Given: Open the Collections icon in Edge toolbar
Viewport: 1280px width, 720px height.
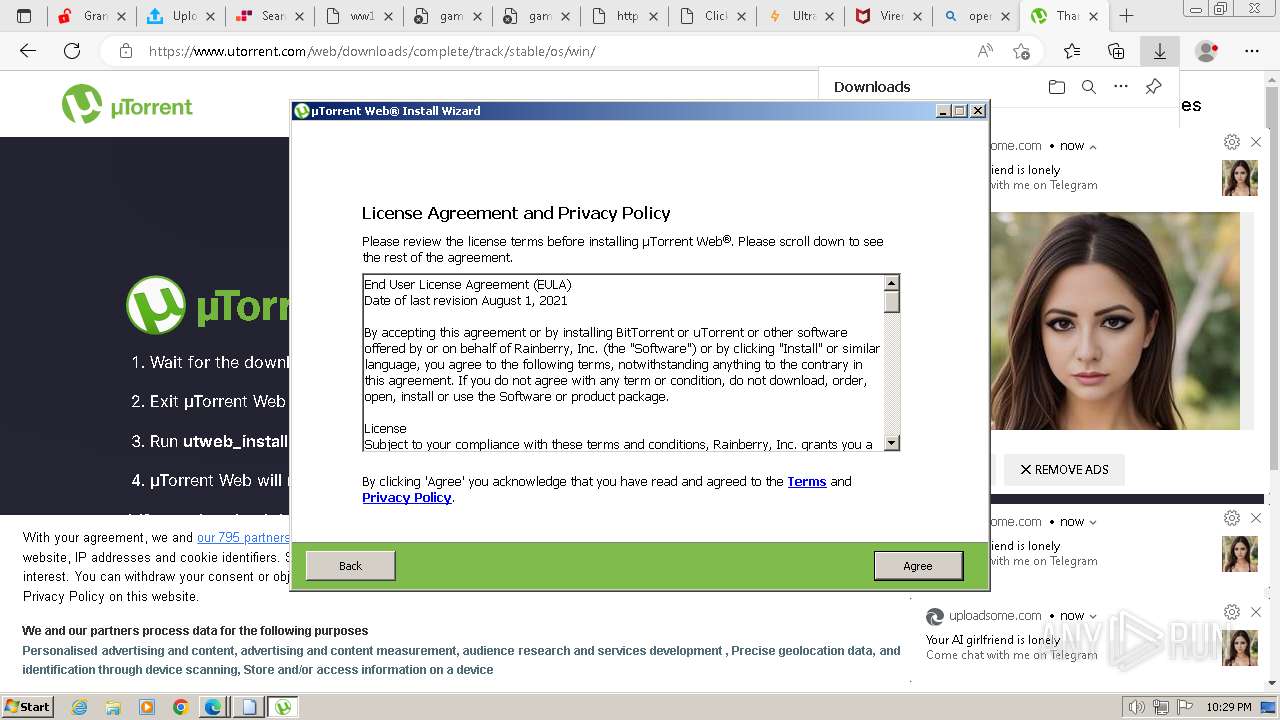Looking at the screenshot, I should point(1116,51).
